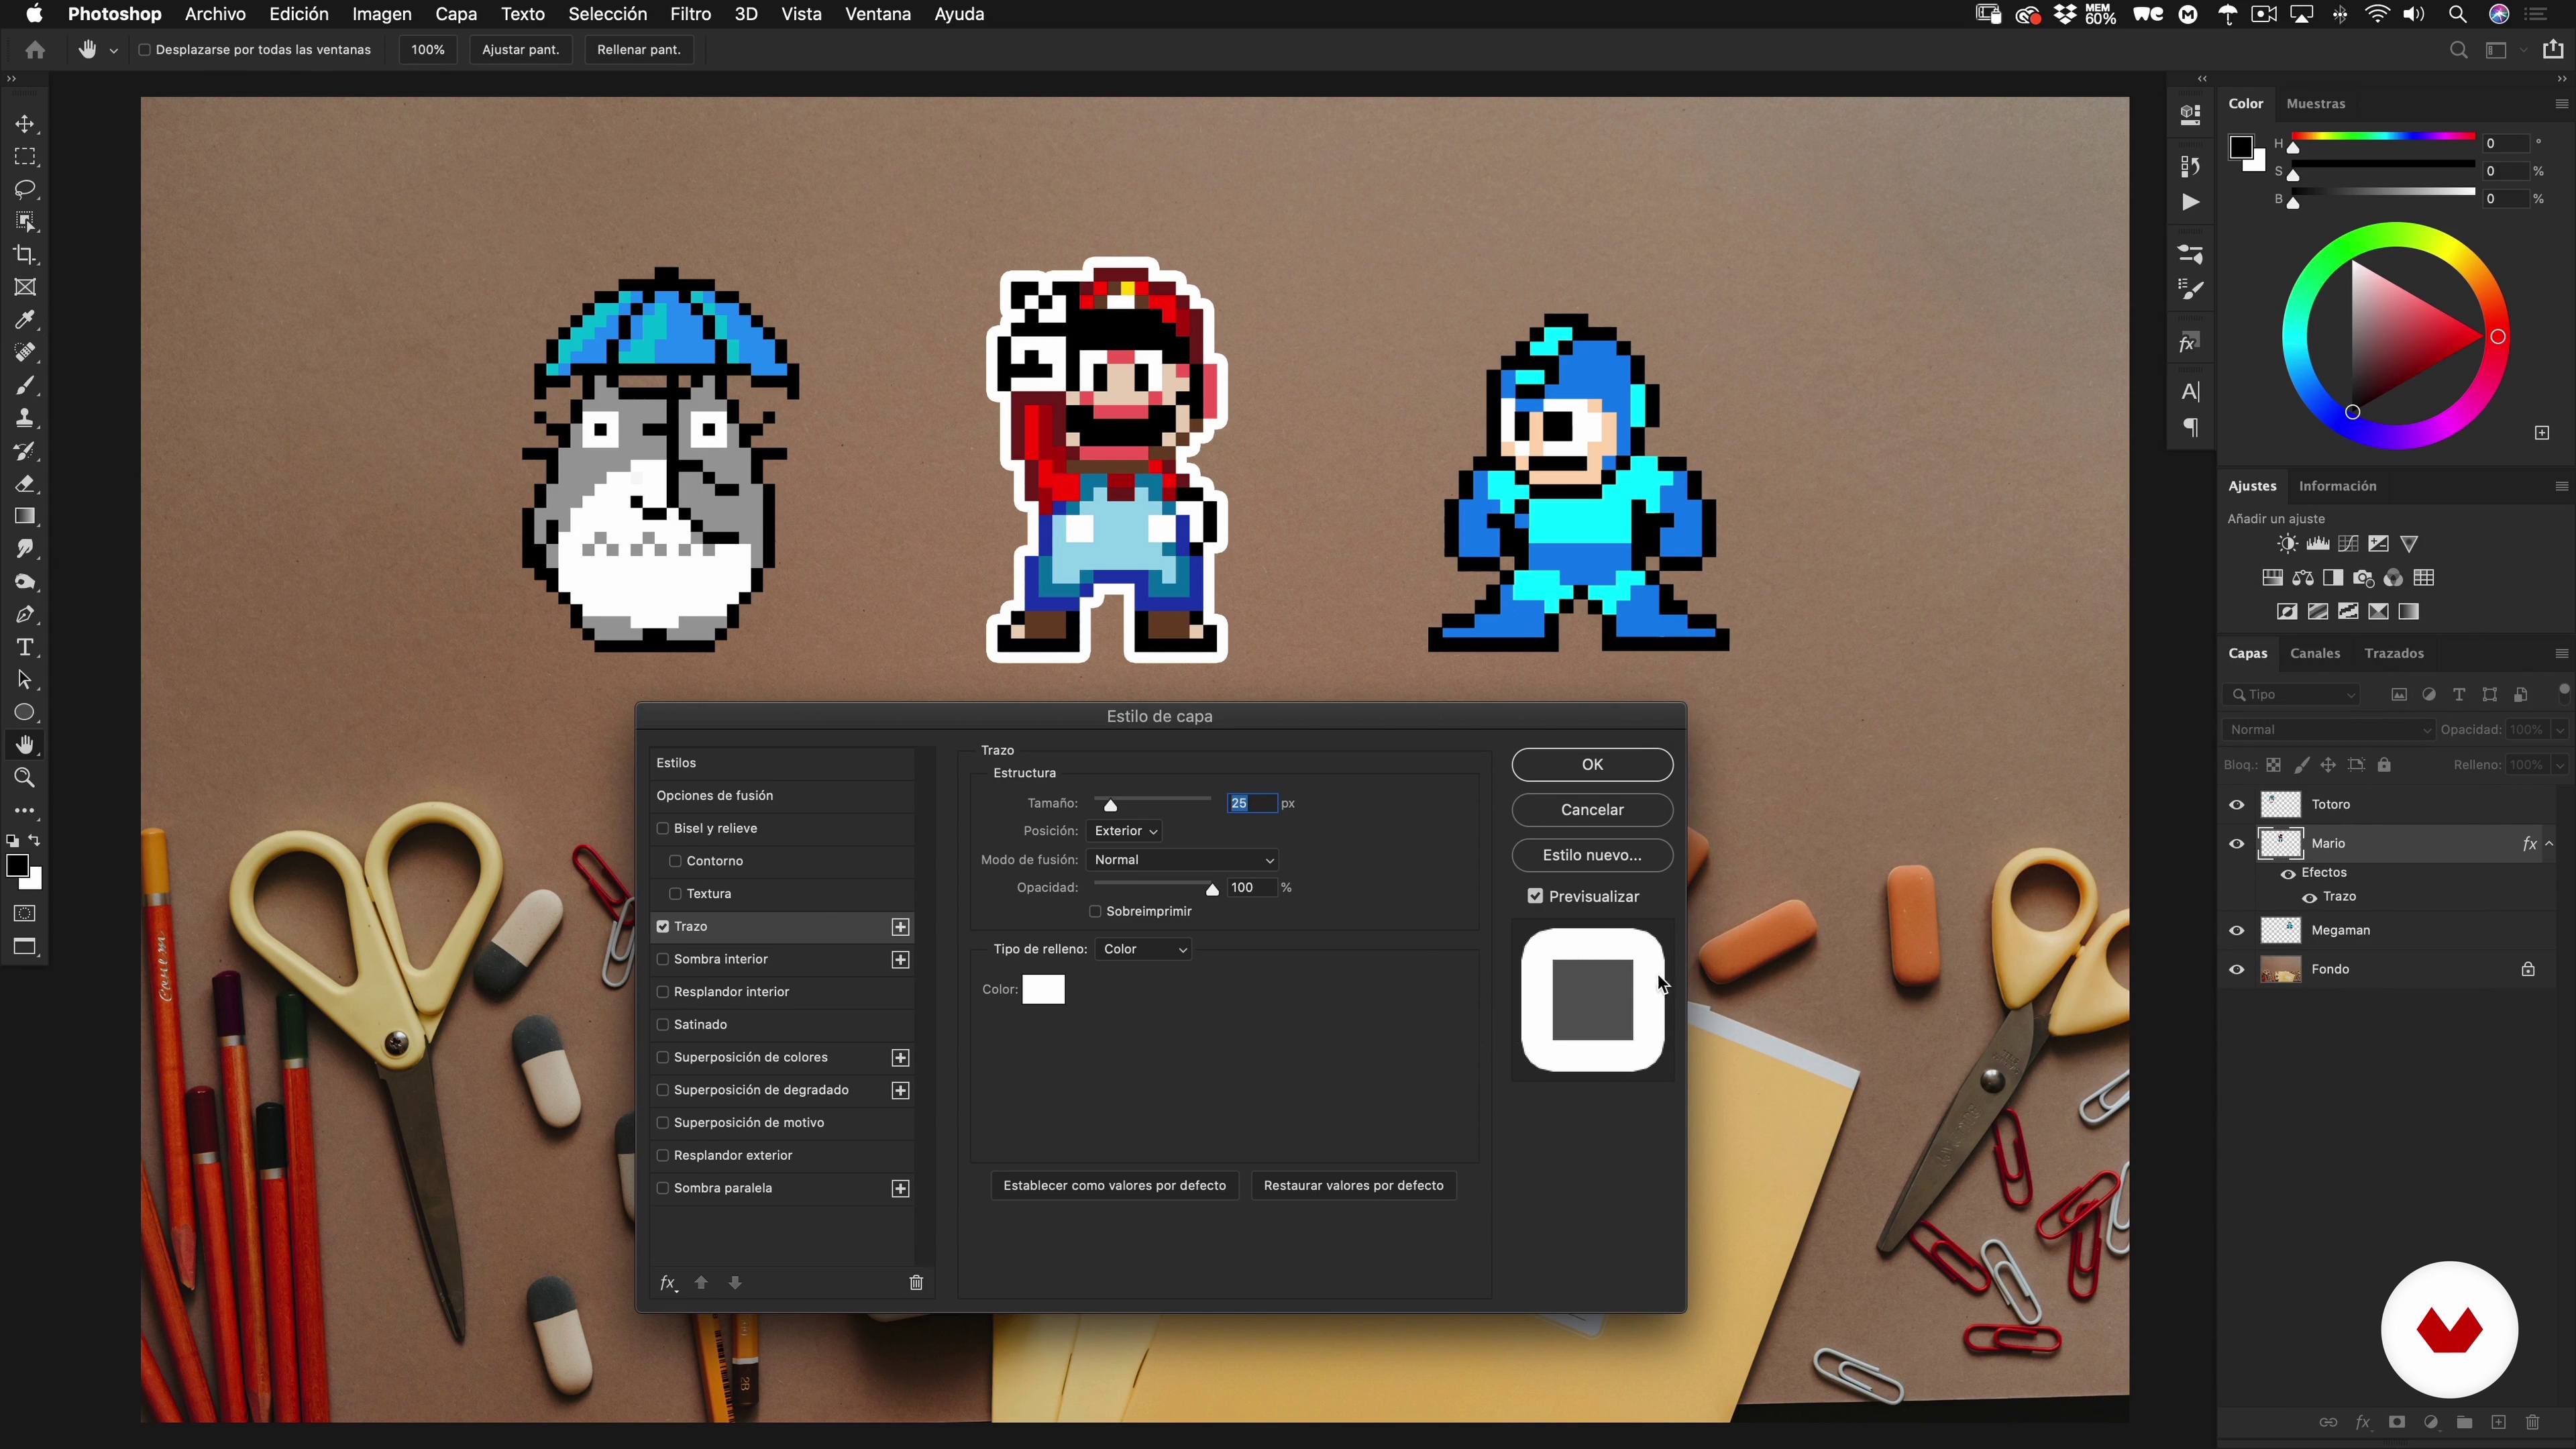The image size is (2576, 1449).
Task: Open the Modo de fusión dropdown
Action: (1183, 860)
